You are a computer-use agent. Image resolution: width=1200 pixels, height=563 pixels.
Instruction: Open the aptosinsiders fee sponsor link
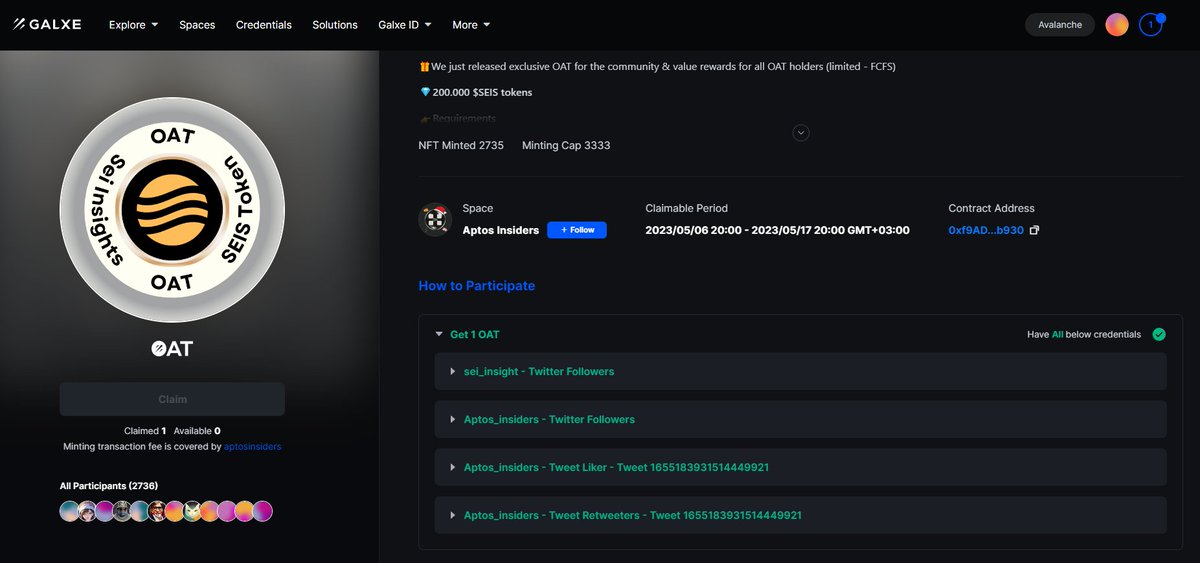253,447
